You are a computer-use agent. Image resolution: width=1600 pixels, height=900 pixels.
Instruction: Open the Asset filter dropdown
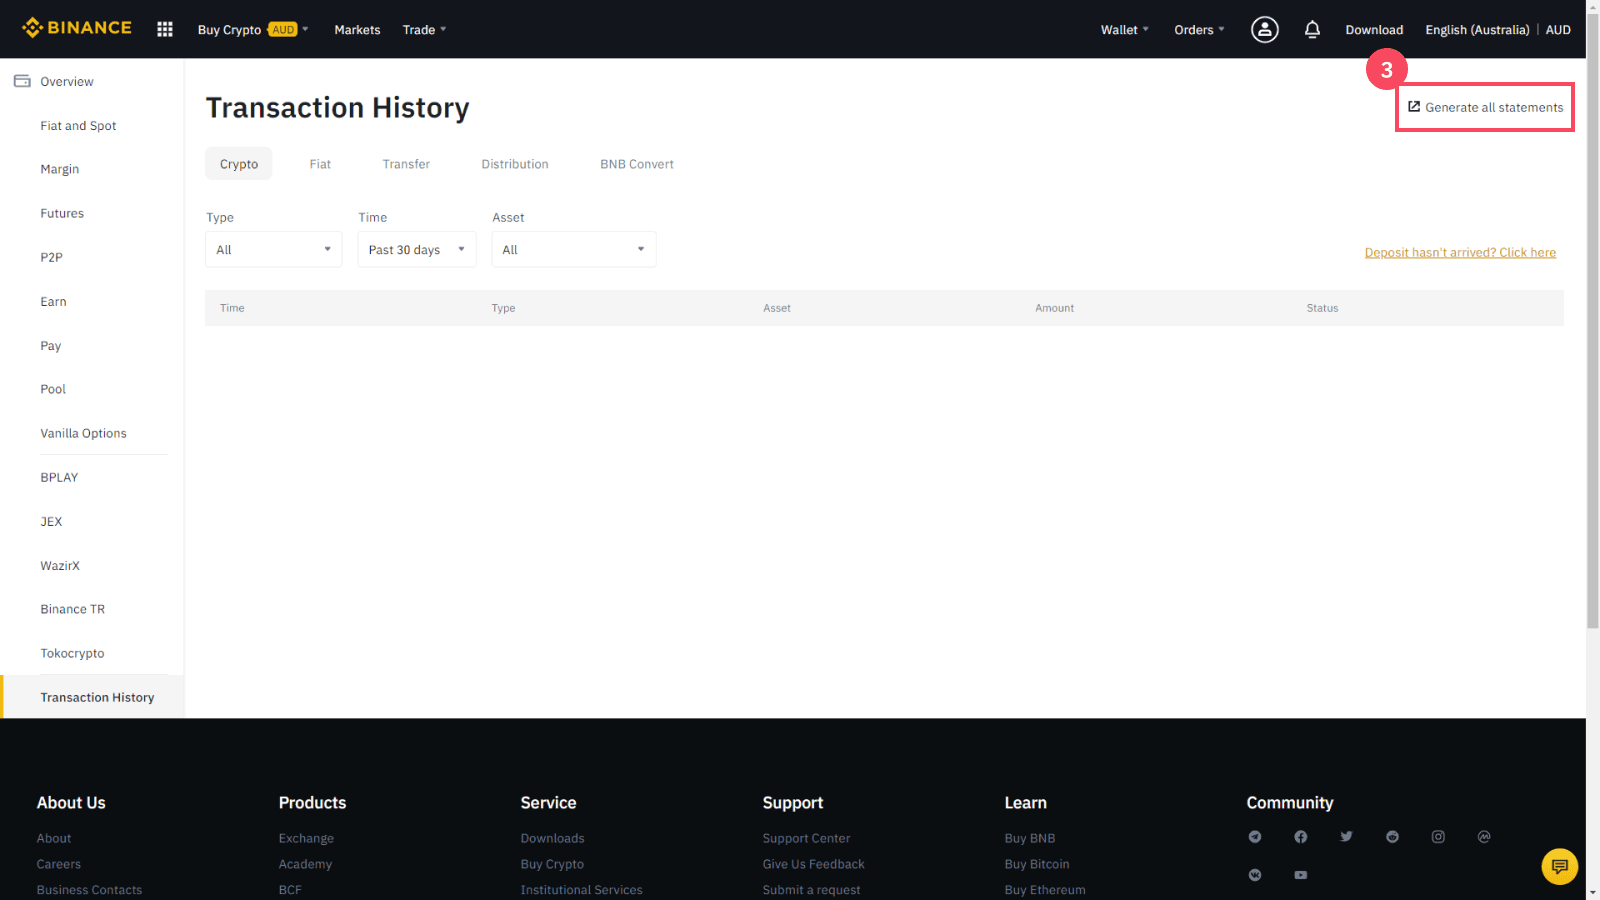pyautogui.click(x=574, y=249)
